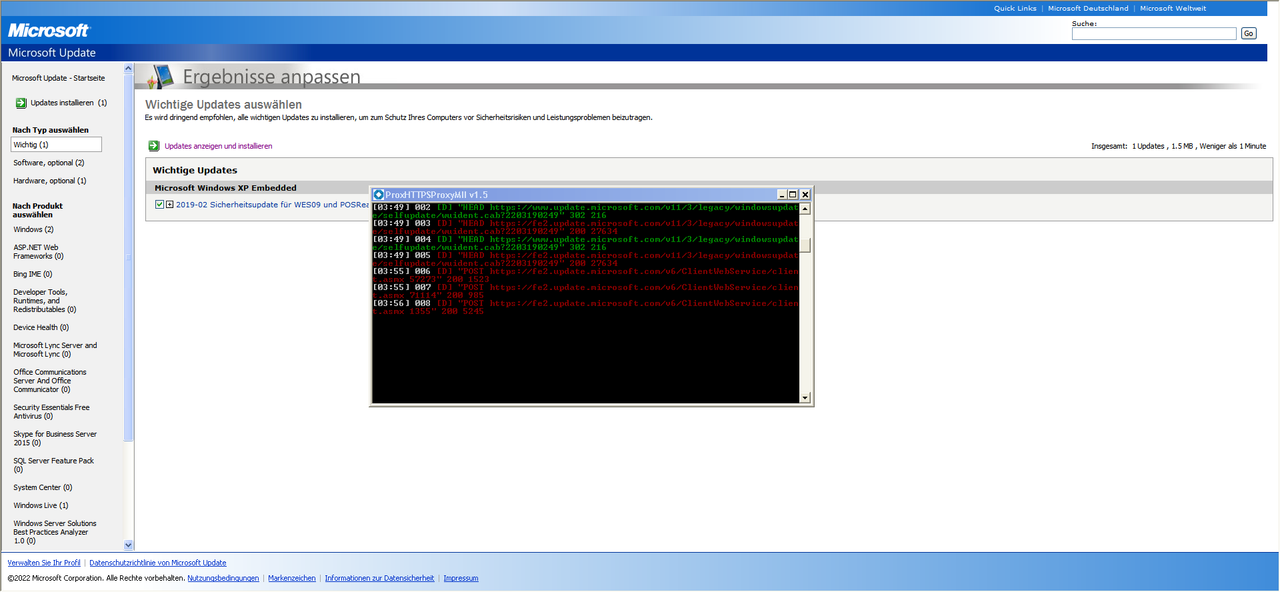Filter by SQL Server Feature Pack (0)
1280x592 pixels.
[x=54, y=465]
